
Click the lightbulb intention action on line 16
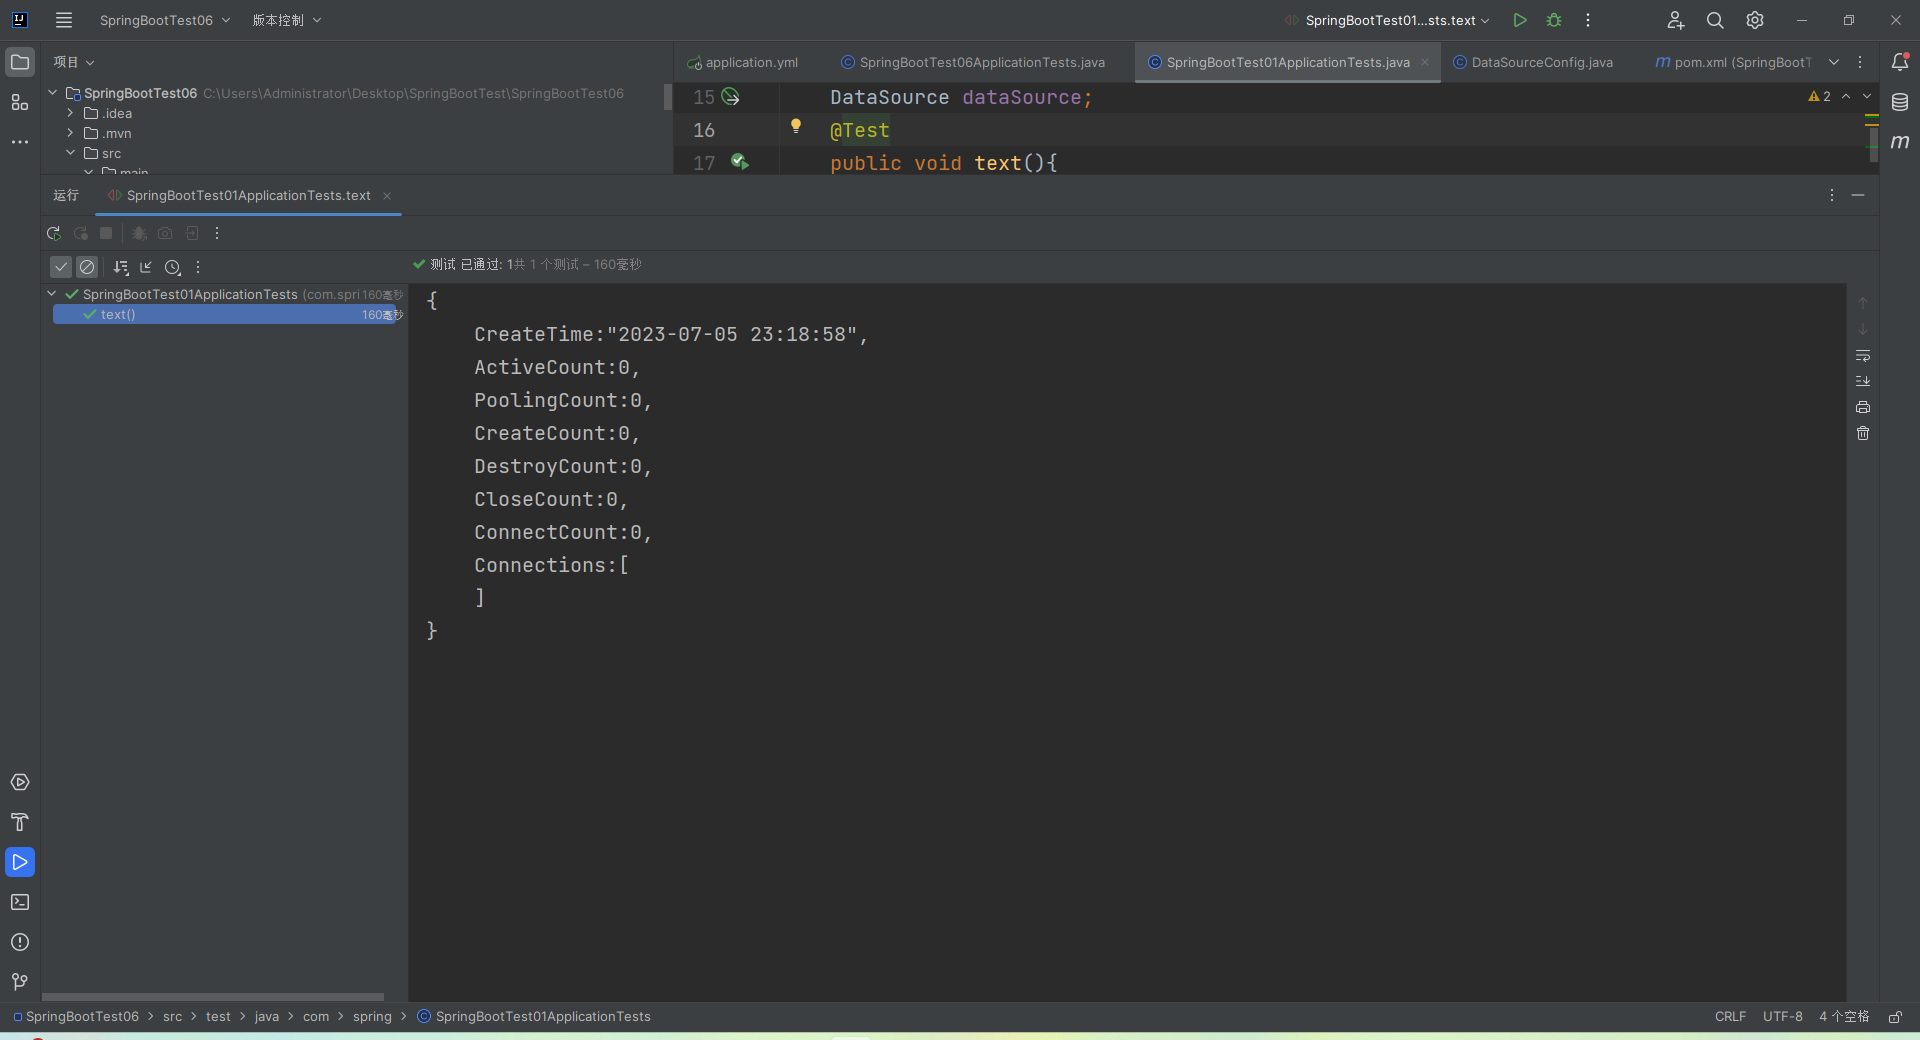796,126
